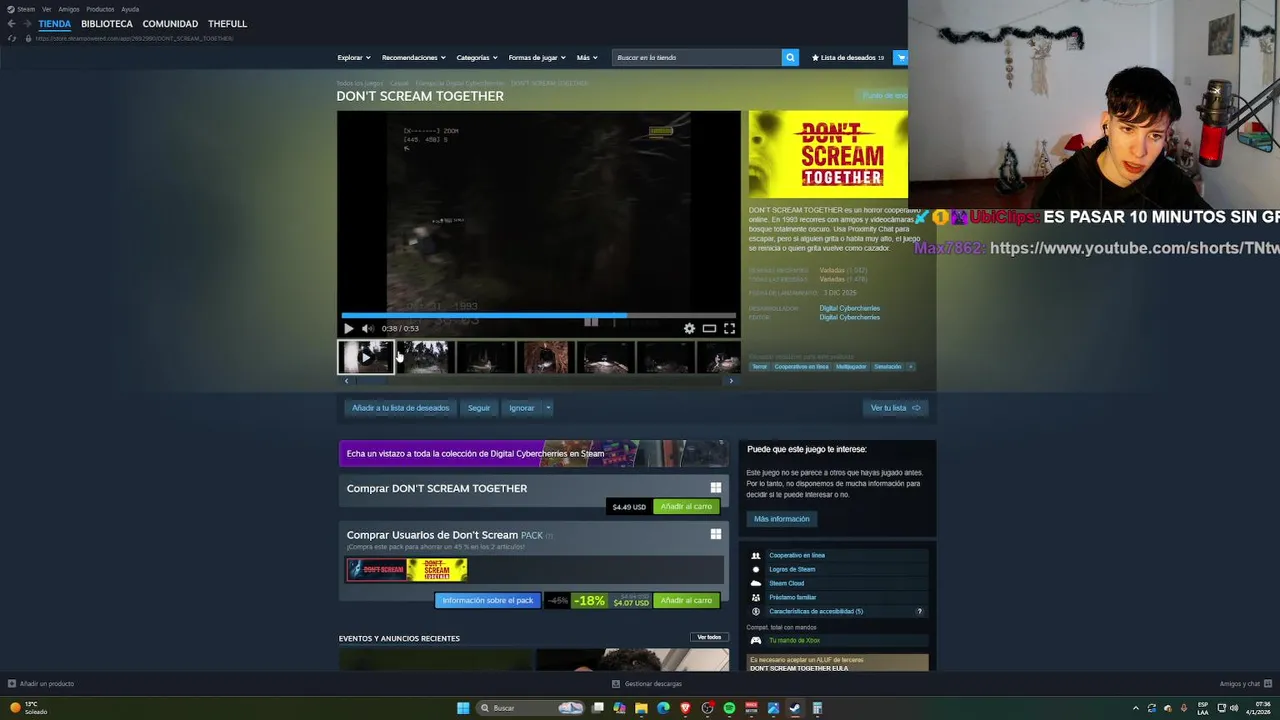Seek on the trailer progress bar
The height and width of the screenshot is (720, 1280).
(538, 315)
